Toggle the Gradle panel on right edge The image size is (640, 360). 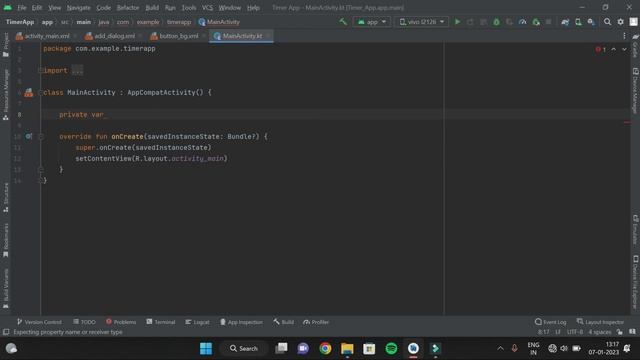pos(636,45)
